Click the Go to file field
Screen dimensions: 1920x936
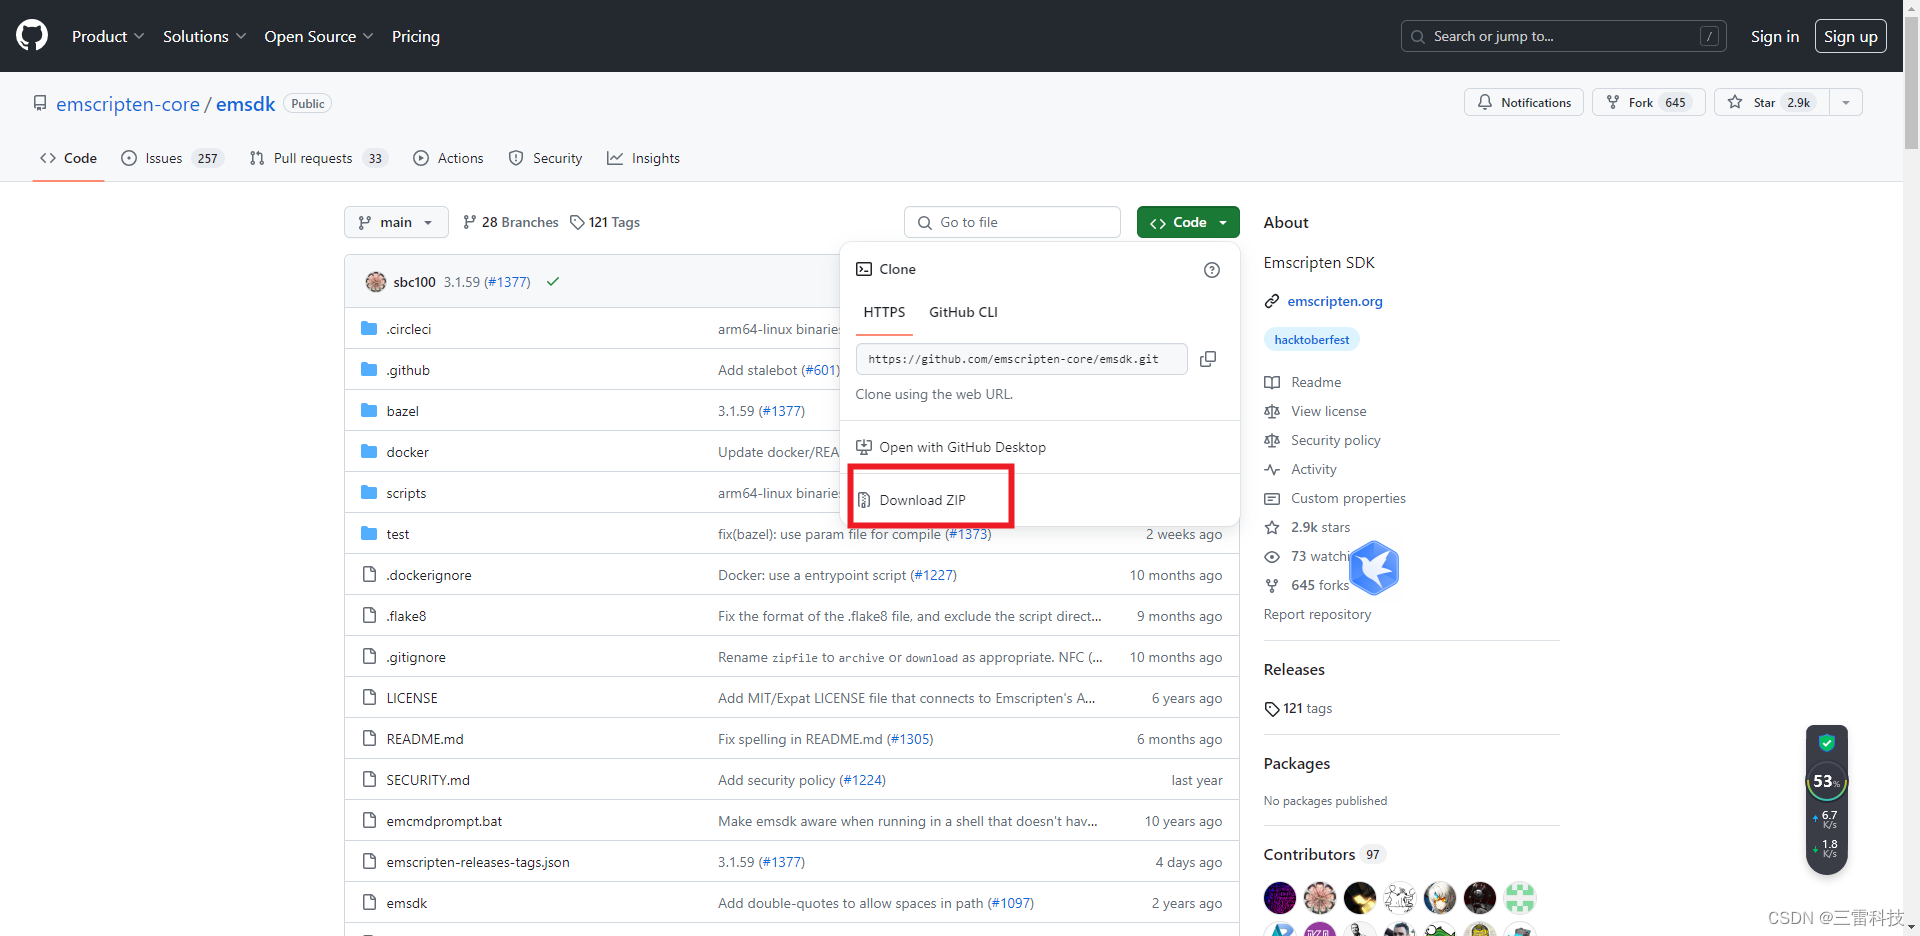1012,222
